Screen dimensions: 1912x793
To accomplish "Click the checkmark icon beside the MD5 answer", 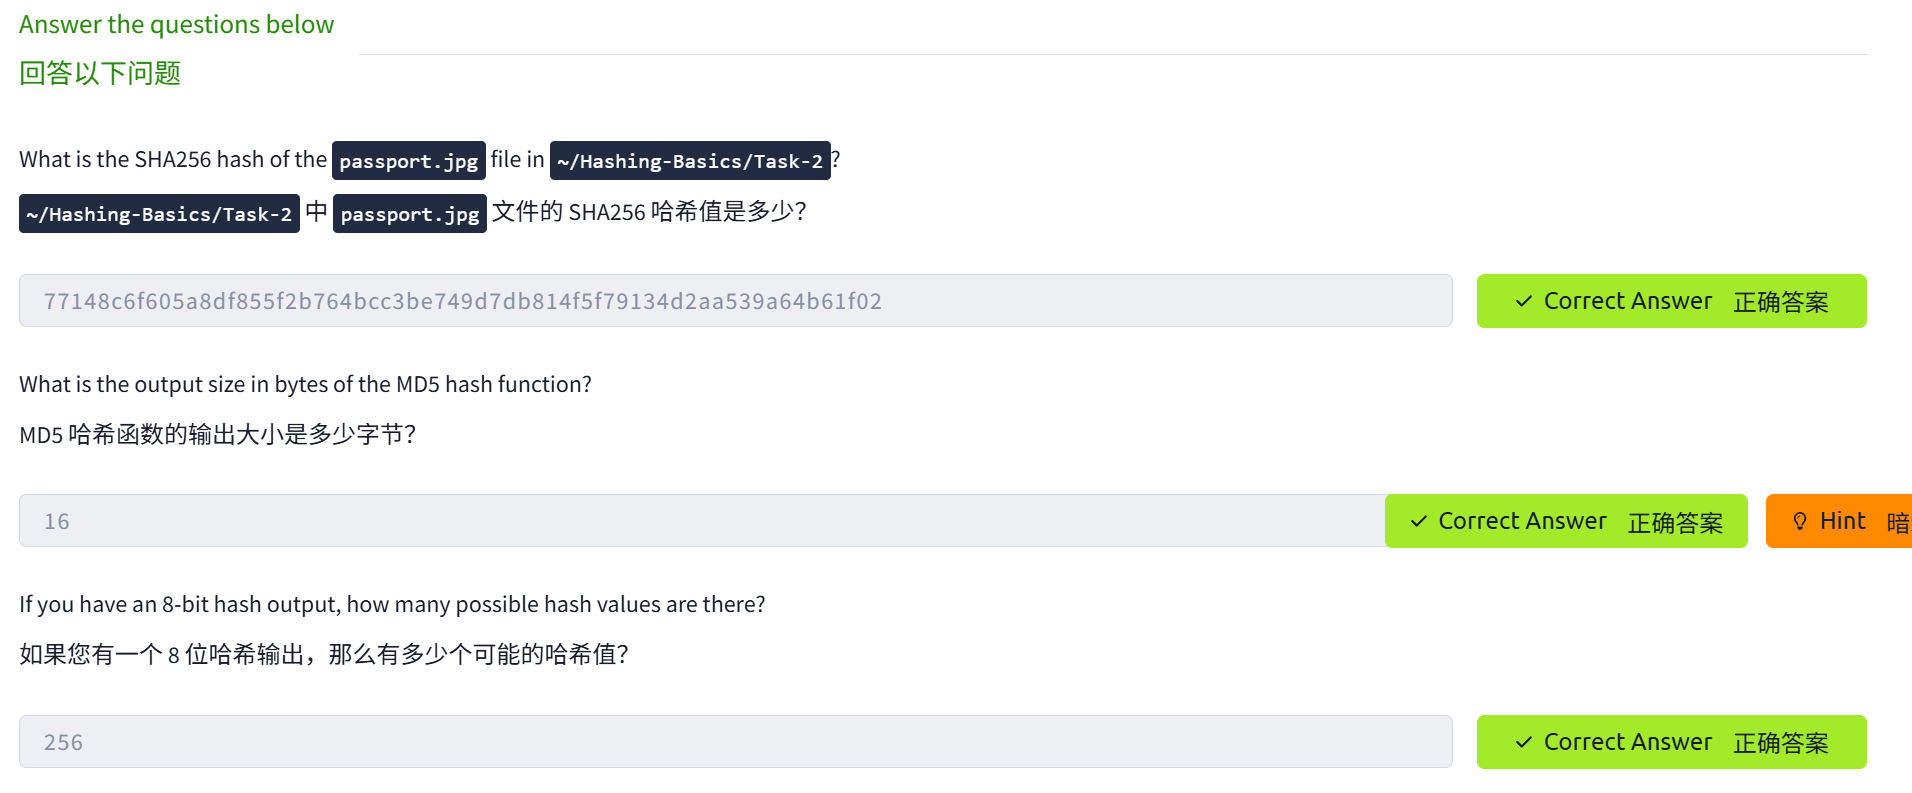I will (x=1418, y=521).
